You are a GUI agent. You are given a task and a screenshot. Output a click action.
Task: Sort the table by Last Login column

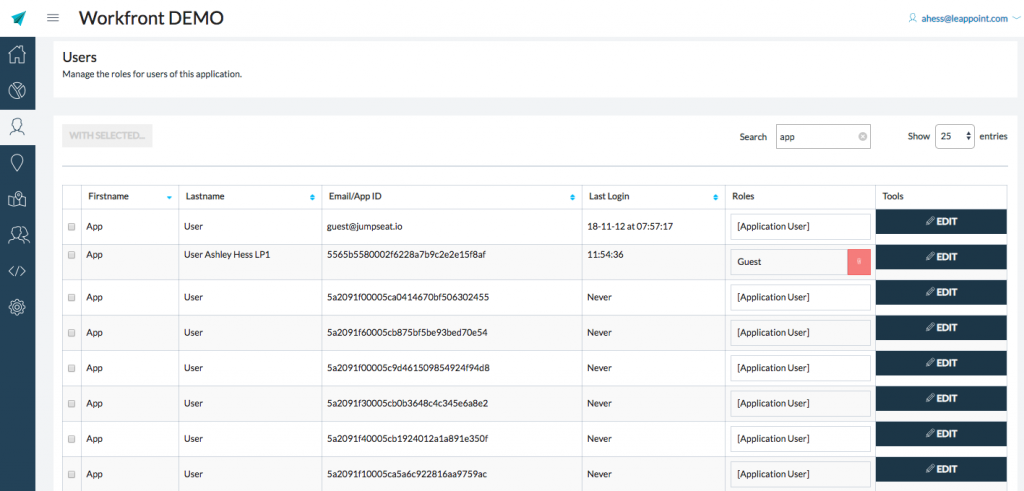652,197
